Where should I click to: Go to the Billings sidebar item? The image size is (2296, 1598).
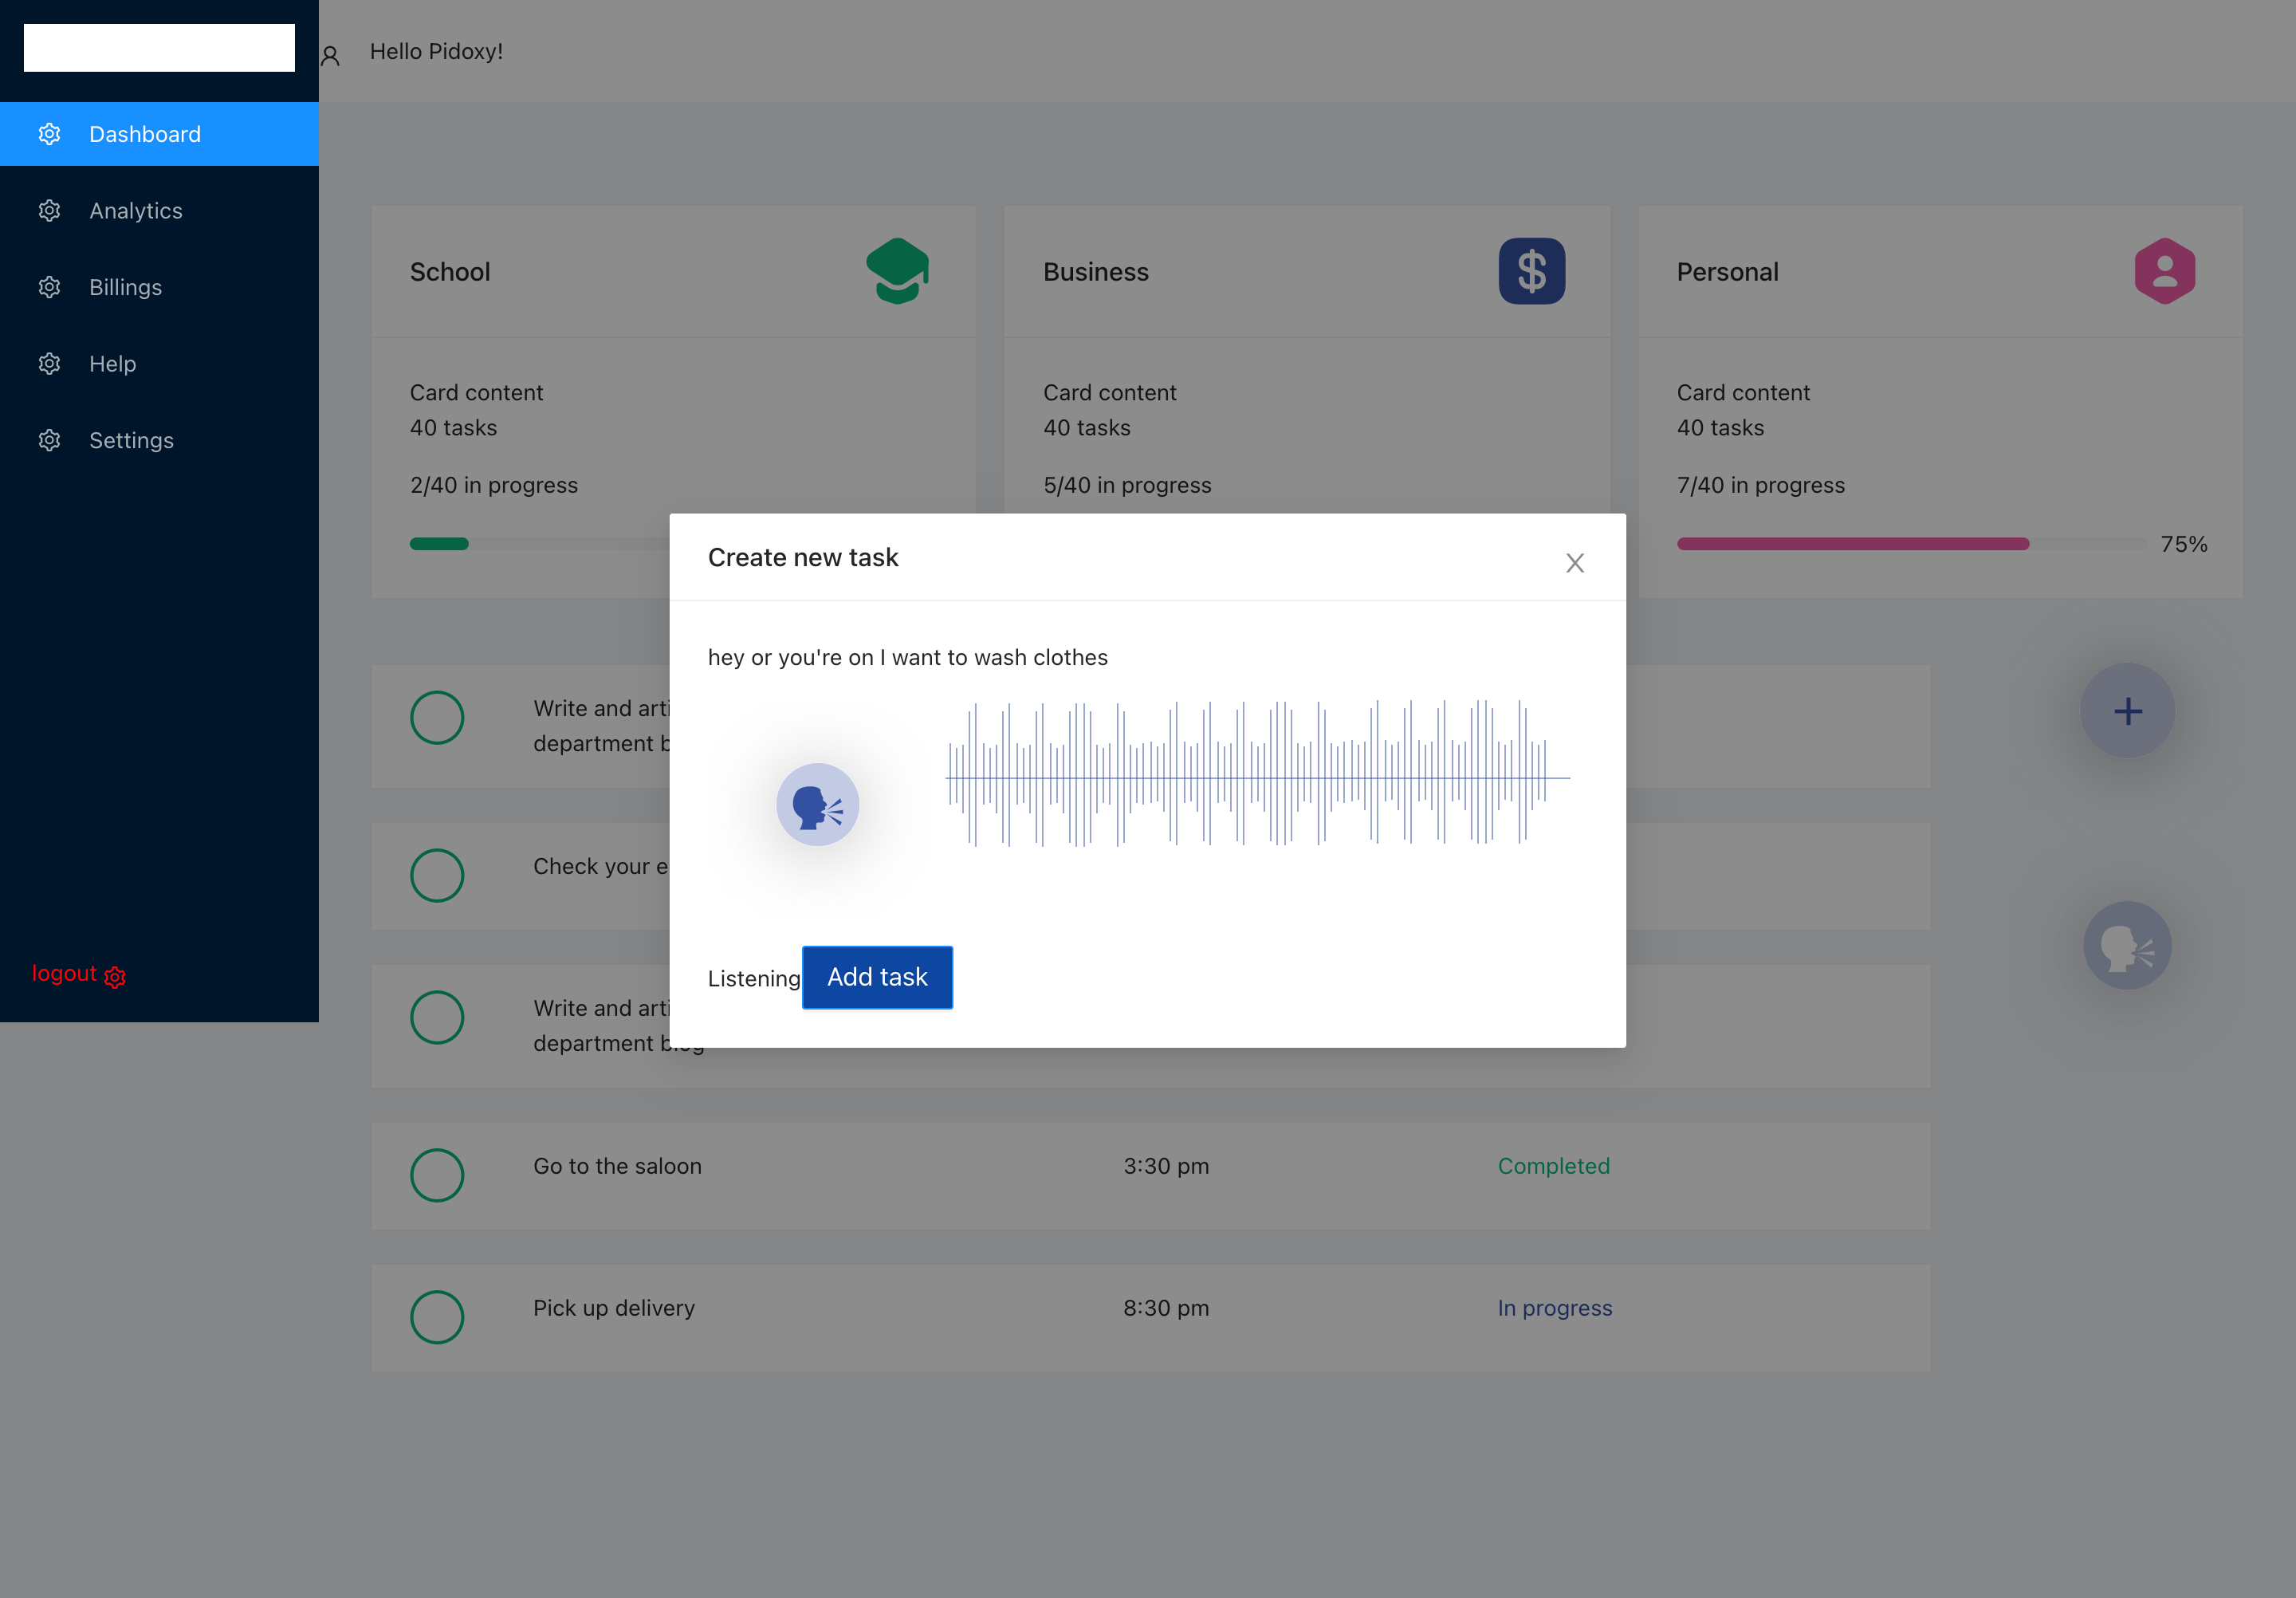(125, 288)
